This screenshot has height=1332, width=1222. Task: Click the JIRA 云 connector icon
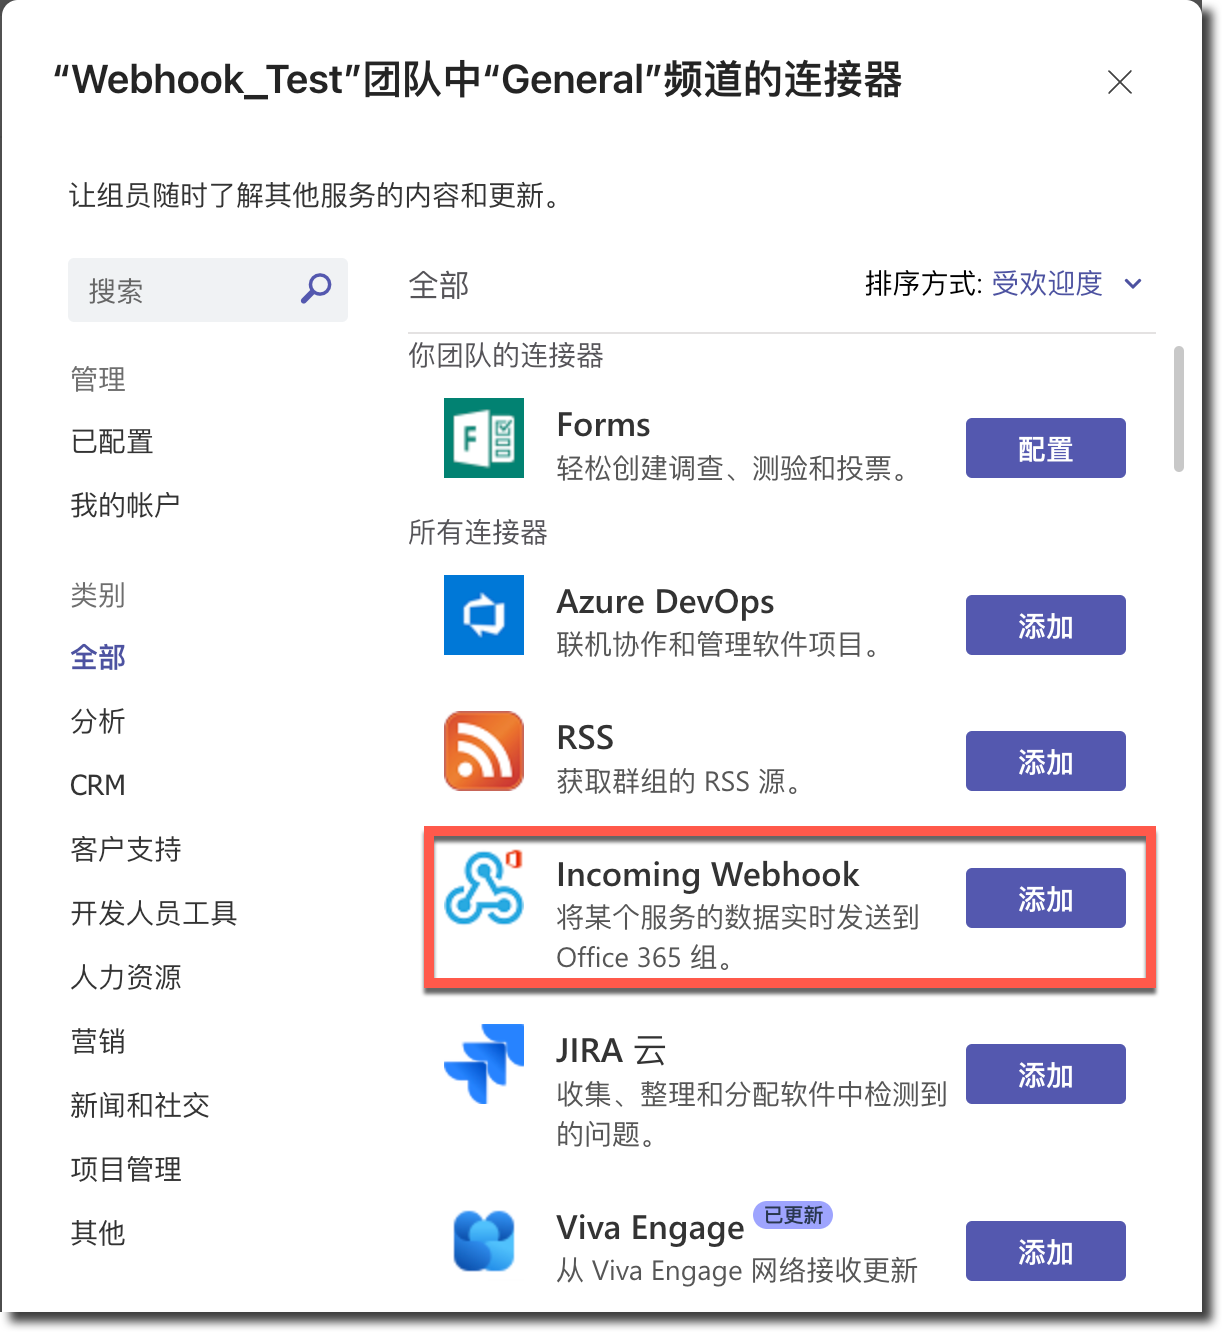click(x=484, y=1064)
